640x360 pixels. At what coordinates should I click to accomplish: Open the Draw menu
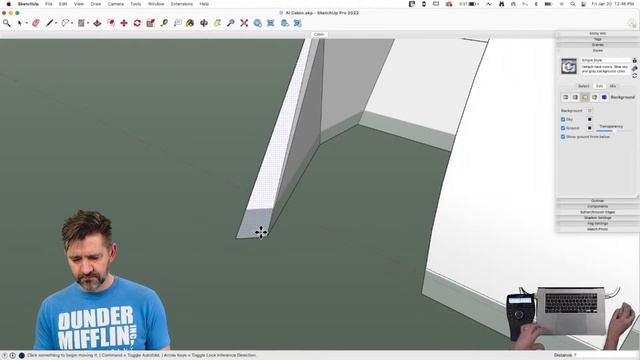[x=96, y=4]
